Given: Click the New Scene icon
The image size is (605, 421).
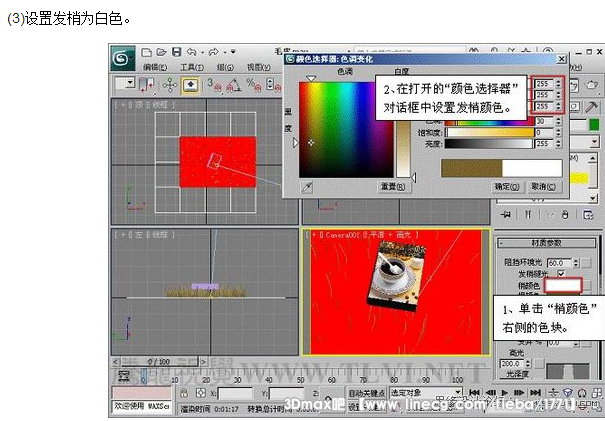Looking at the screenshot, I should click(146, 52).
